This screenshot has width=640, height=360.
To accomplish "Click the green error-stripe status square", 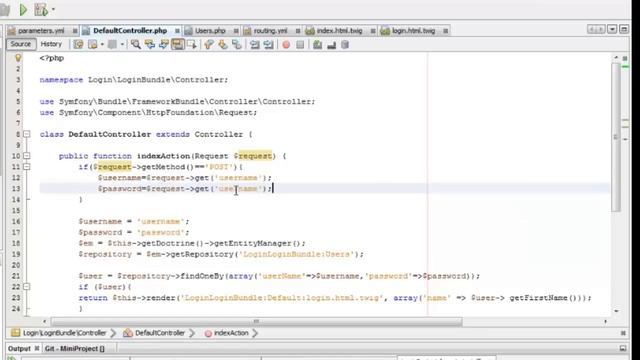I will (625, 58).
